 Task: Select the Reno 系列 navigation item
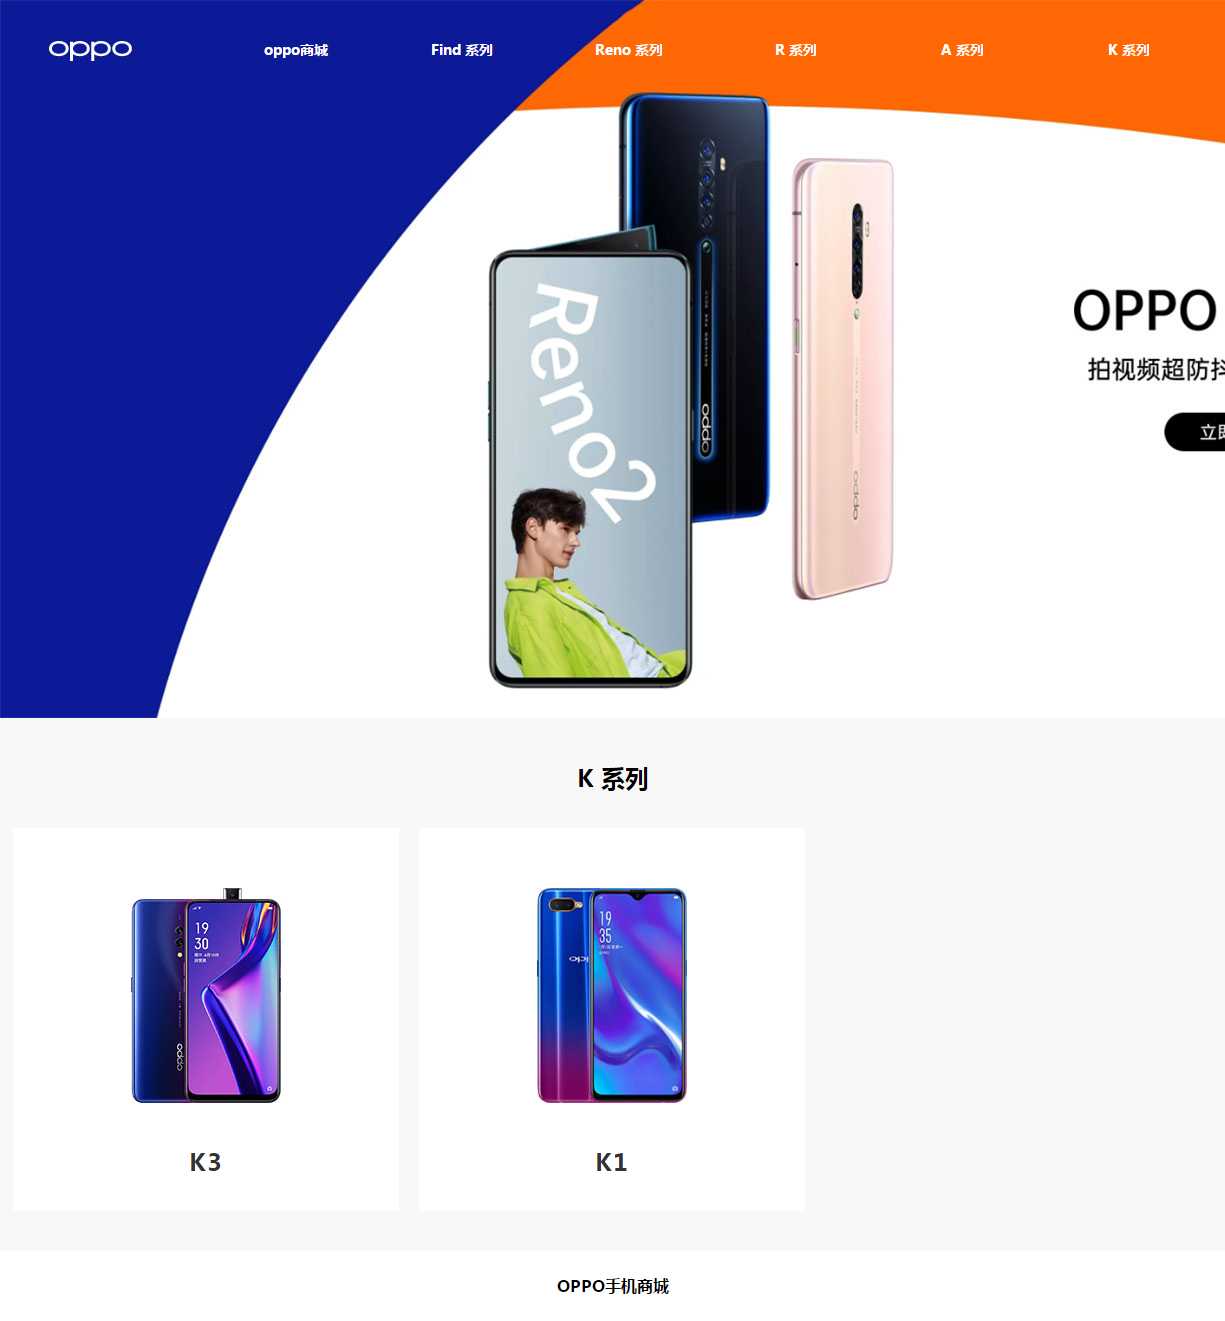click(x=629, y=50)
